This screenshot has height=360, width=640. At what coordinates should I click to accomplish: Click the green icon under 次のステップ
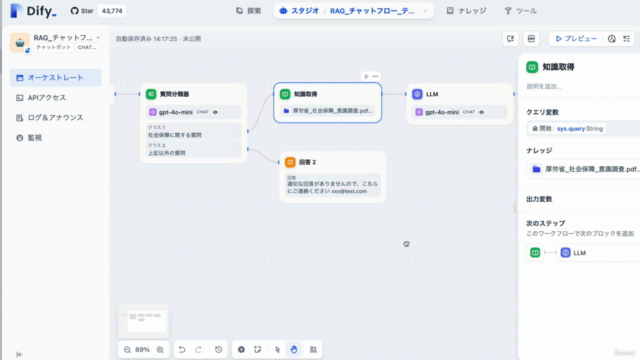[535, 253]
